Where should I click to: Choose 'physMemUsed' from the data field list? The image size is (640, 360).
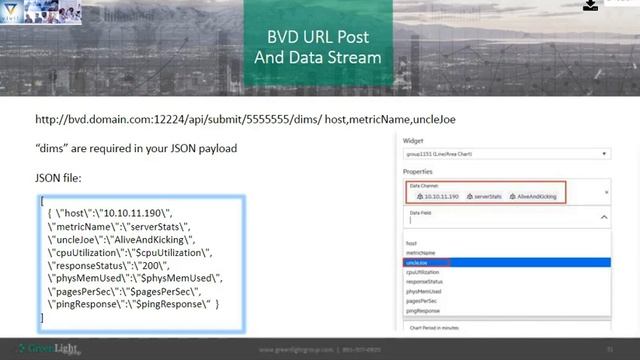coord(507,291)
